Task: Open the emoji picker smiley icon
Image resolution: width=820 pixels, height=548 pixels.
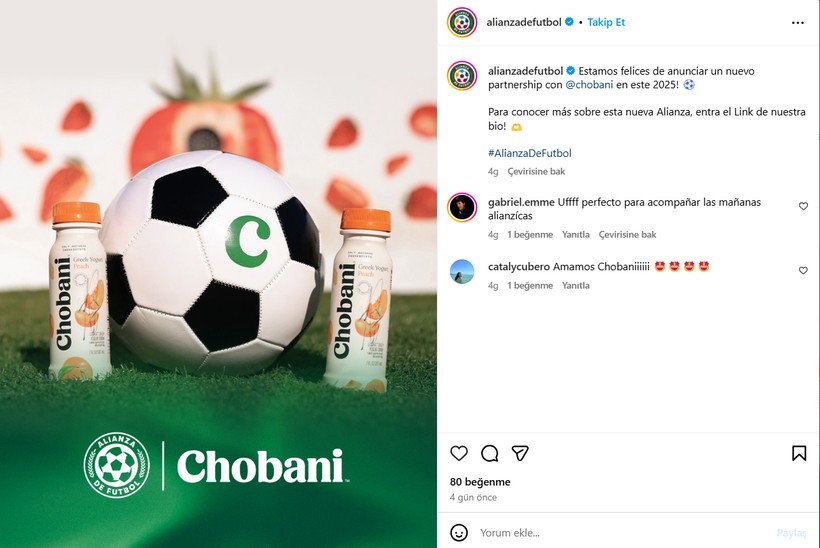Action: click(459, 532)
